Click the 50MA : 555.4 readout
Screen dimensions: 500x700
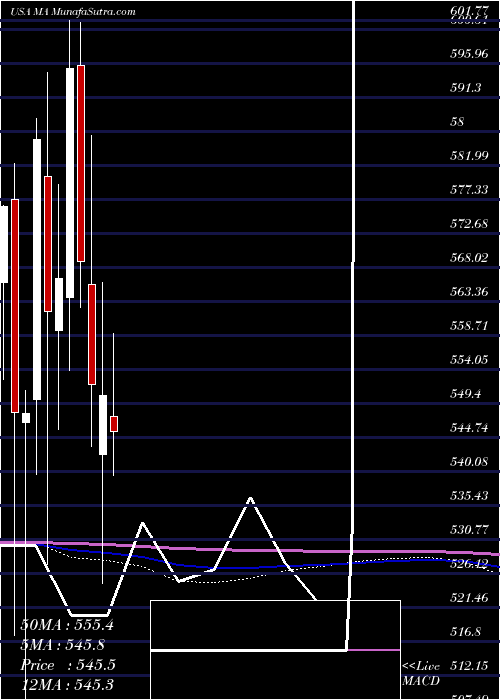(67, 625)
